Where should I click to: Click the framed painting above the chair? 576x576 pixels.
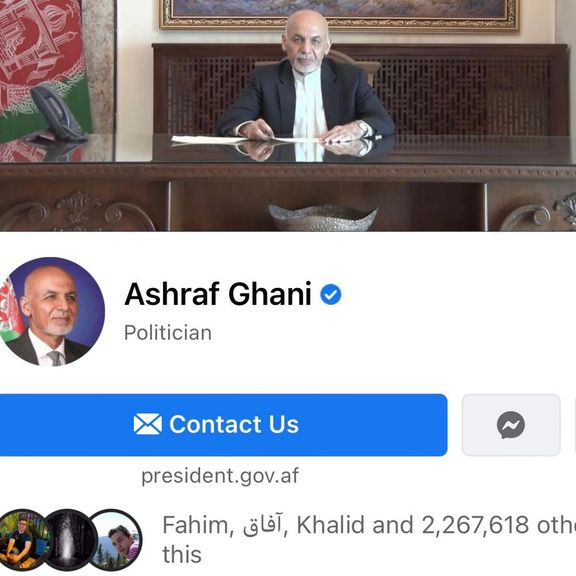coord(339,15)
